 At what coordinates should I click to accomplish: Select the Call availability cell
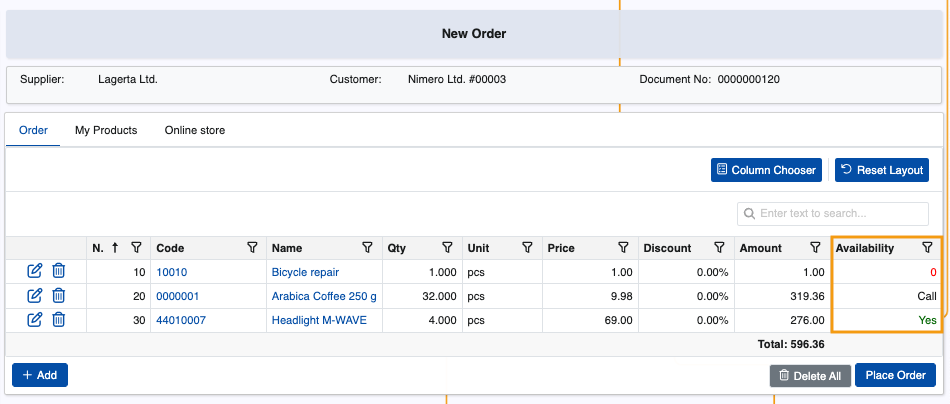(x=886, y=296)
